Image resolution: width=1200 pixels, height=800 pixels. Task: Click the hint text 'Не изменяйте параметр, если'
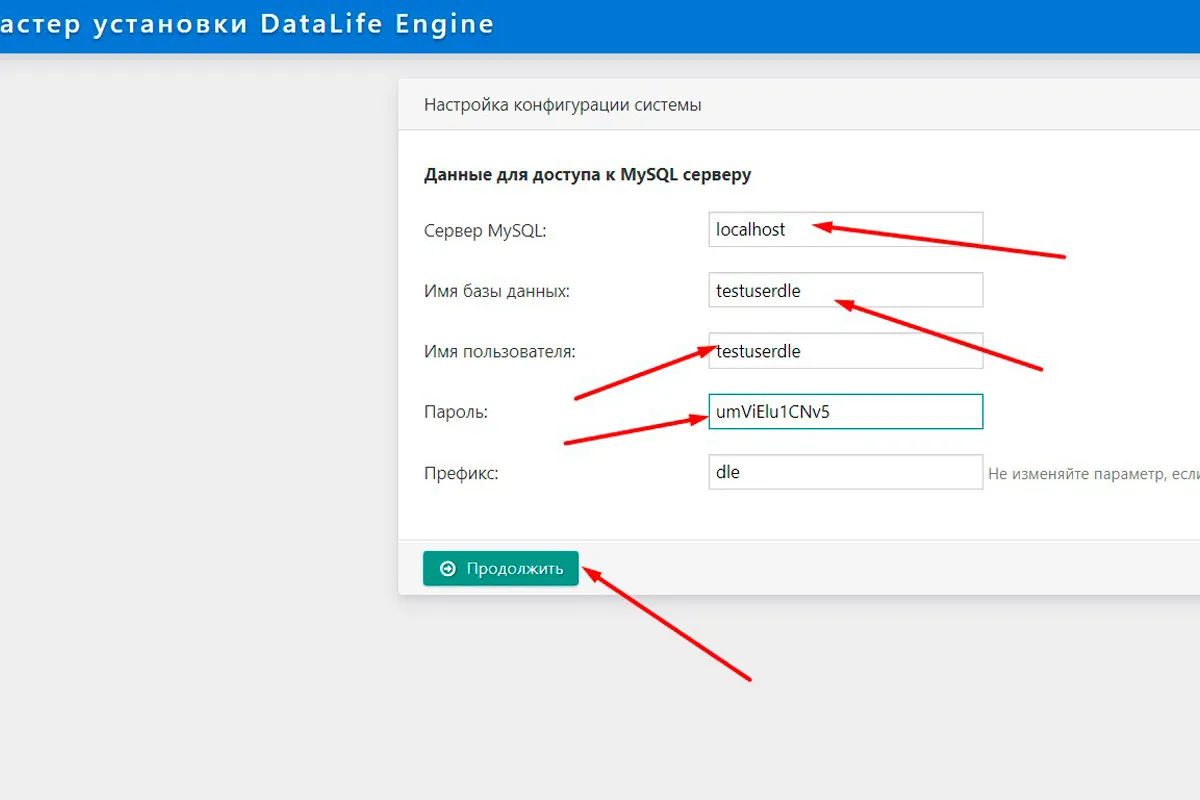(1094, 473)
